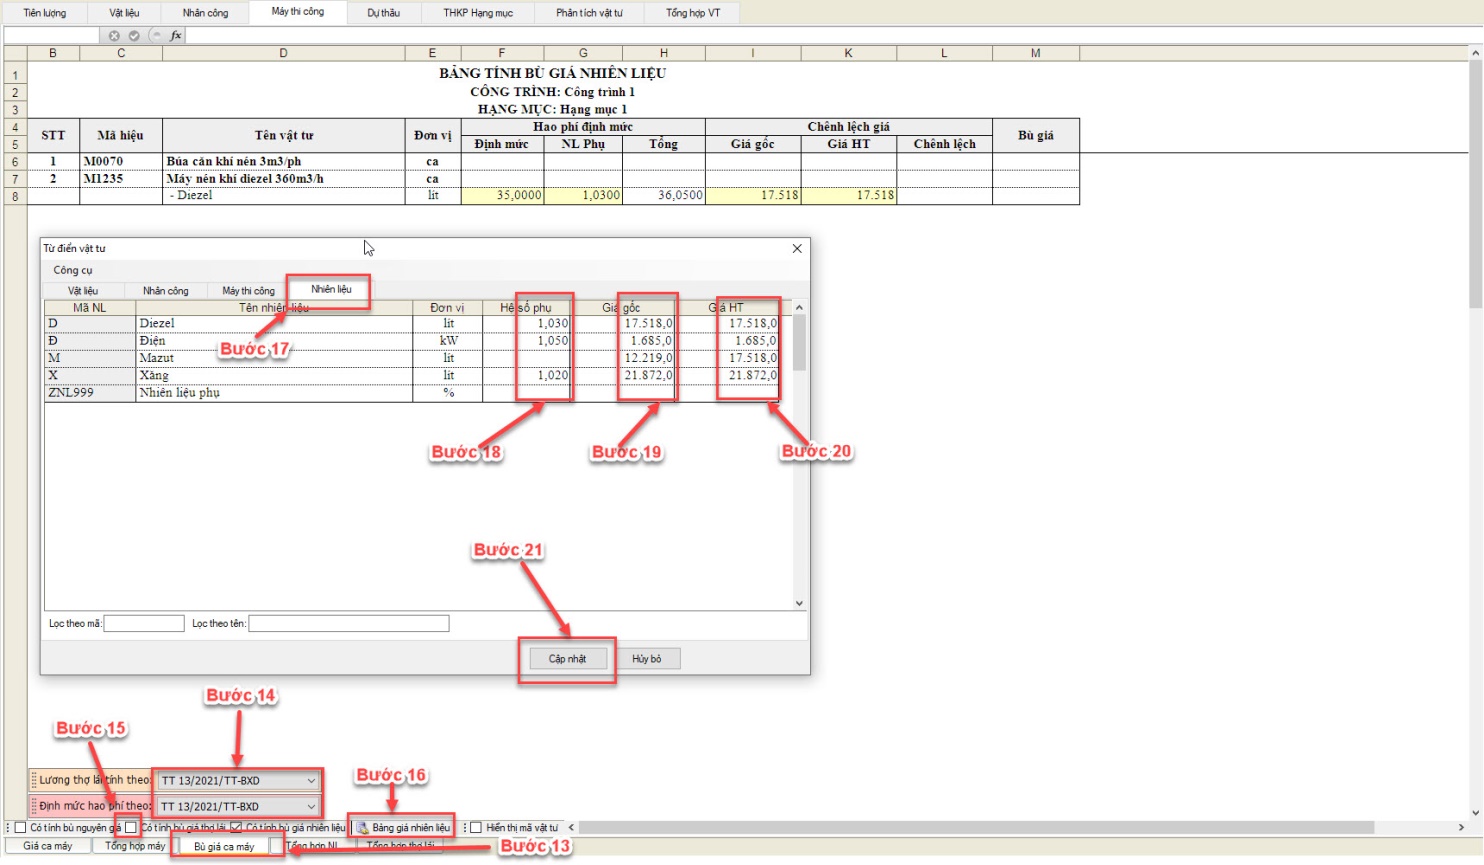The width and height of the screenshot is (1484, 865).
Task: Click the cell name box
Action: [x=52, y=35]
